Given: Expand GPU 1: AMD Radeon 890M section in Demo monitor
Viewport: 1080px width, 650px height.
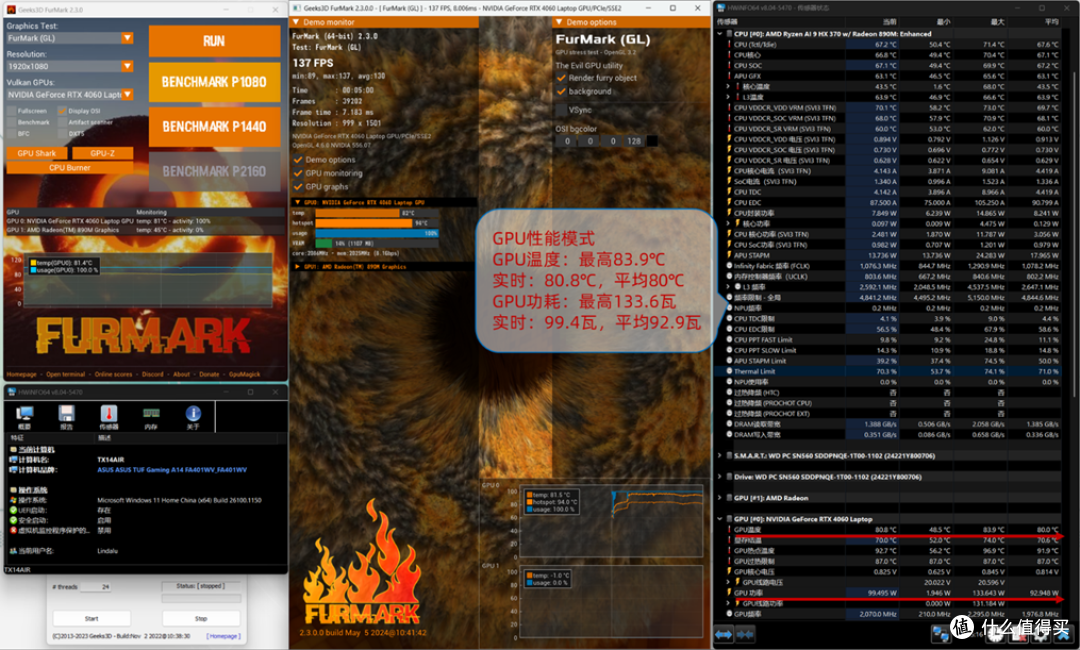Looking at the screenshot, I should click(298, 266).
